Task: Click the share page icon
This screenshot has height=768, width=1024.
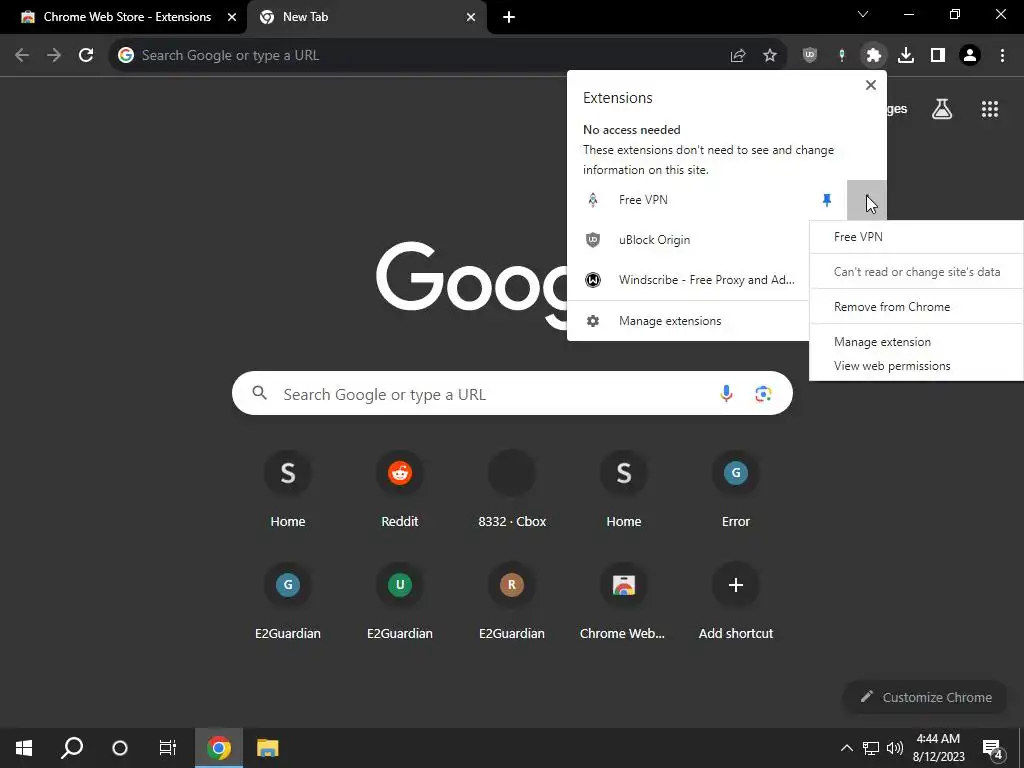Action: (738, 56)
